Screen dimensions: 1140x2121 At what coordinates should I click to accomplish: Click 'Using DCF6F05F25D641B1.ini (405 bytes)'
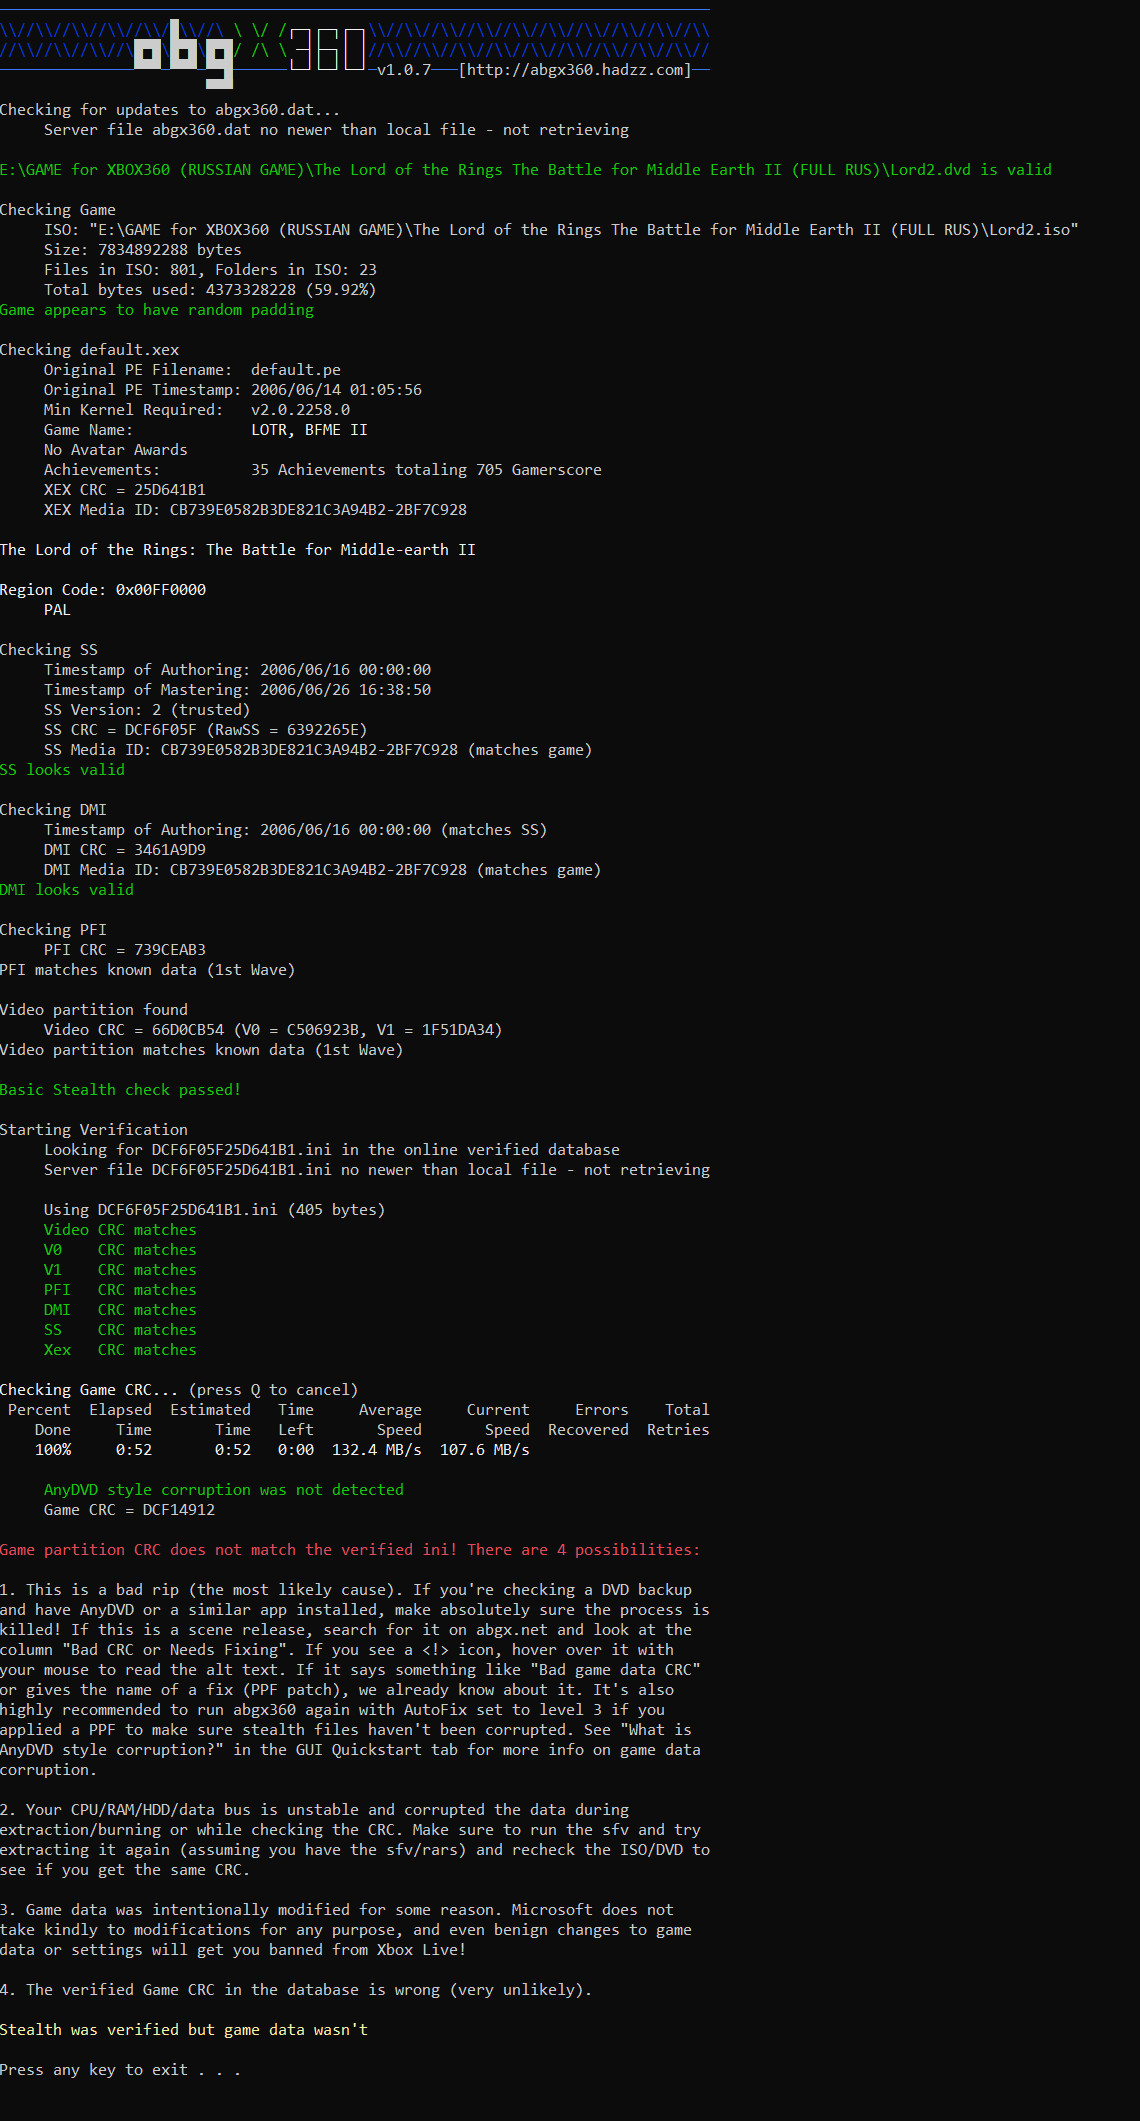coord(214,1210)
